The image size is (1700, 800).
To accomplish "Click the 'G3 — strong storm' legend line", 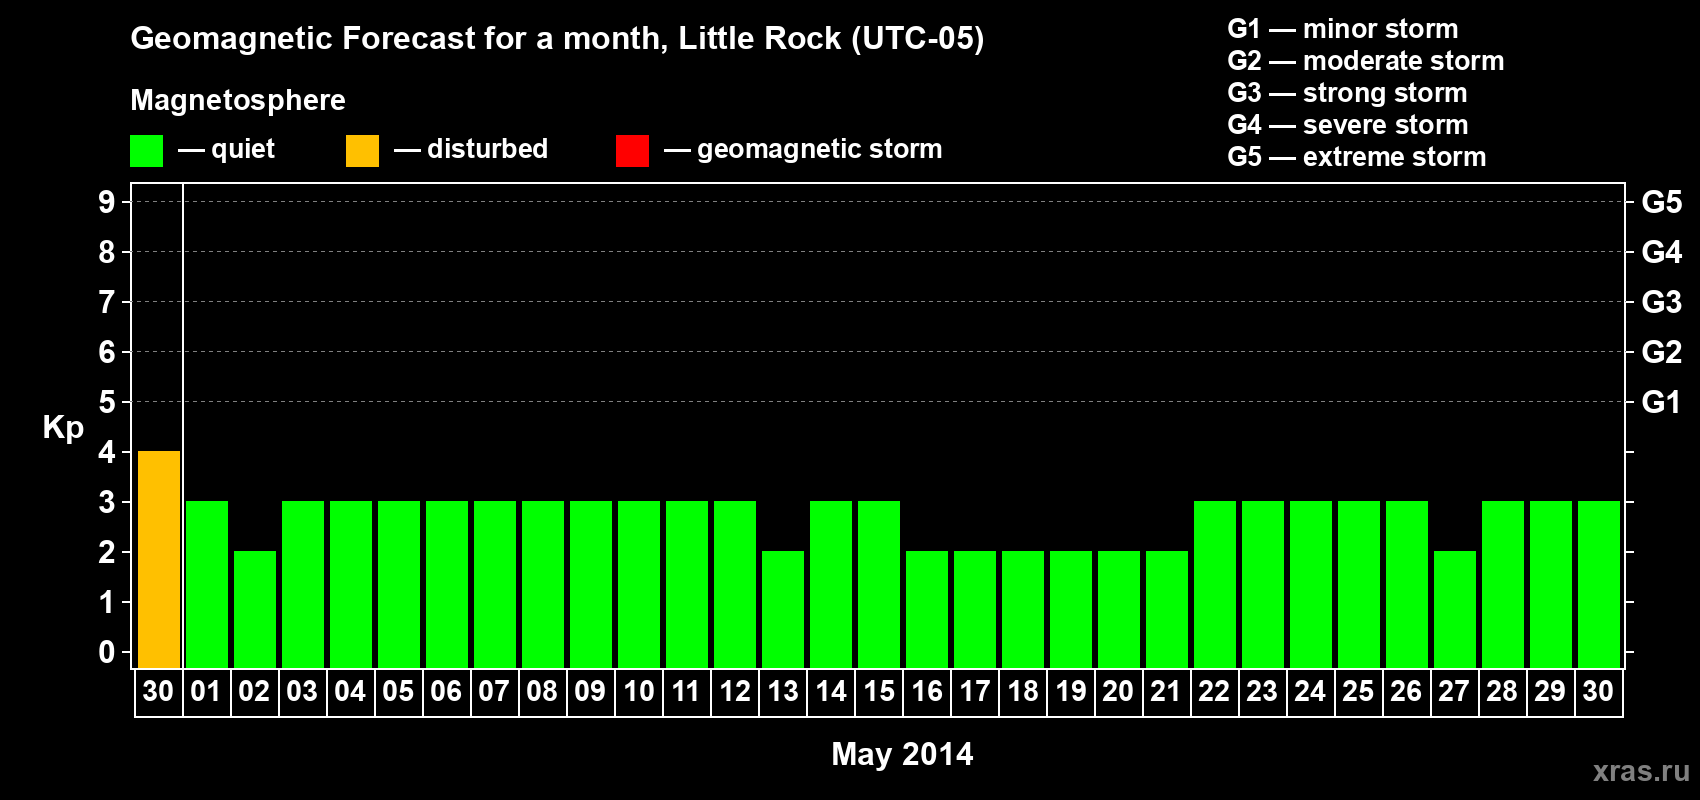I will point(1347,93).
